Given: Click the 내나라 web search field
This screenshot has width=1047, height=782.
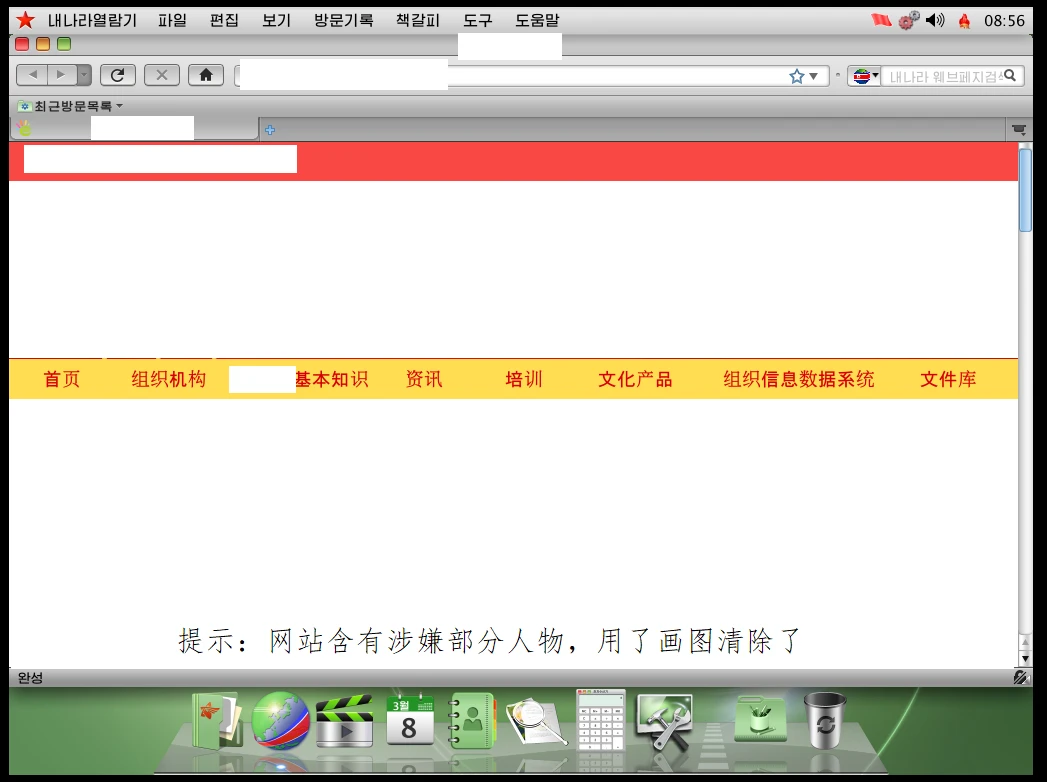Looking at the screenshot, I should pos(943,76).
